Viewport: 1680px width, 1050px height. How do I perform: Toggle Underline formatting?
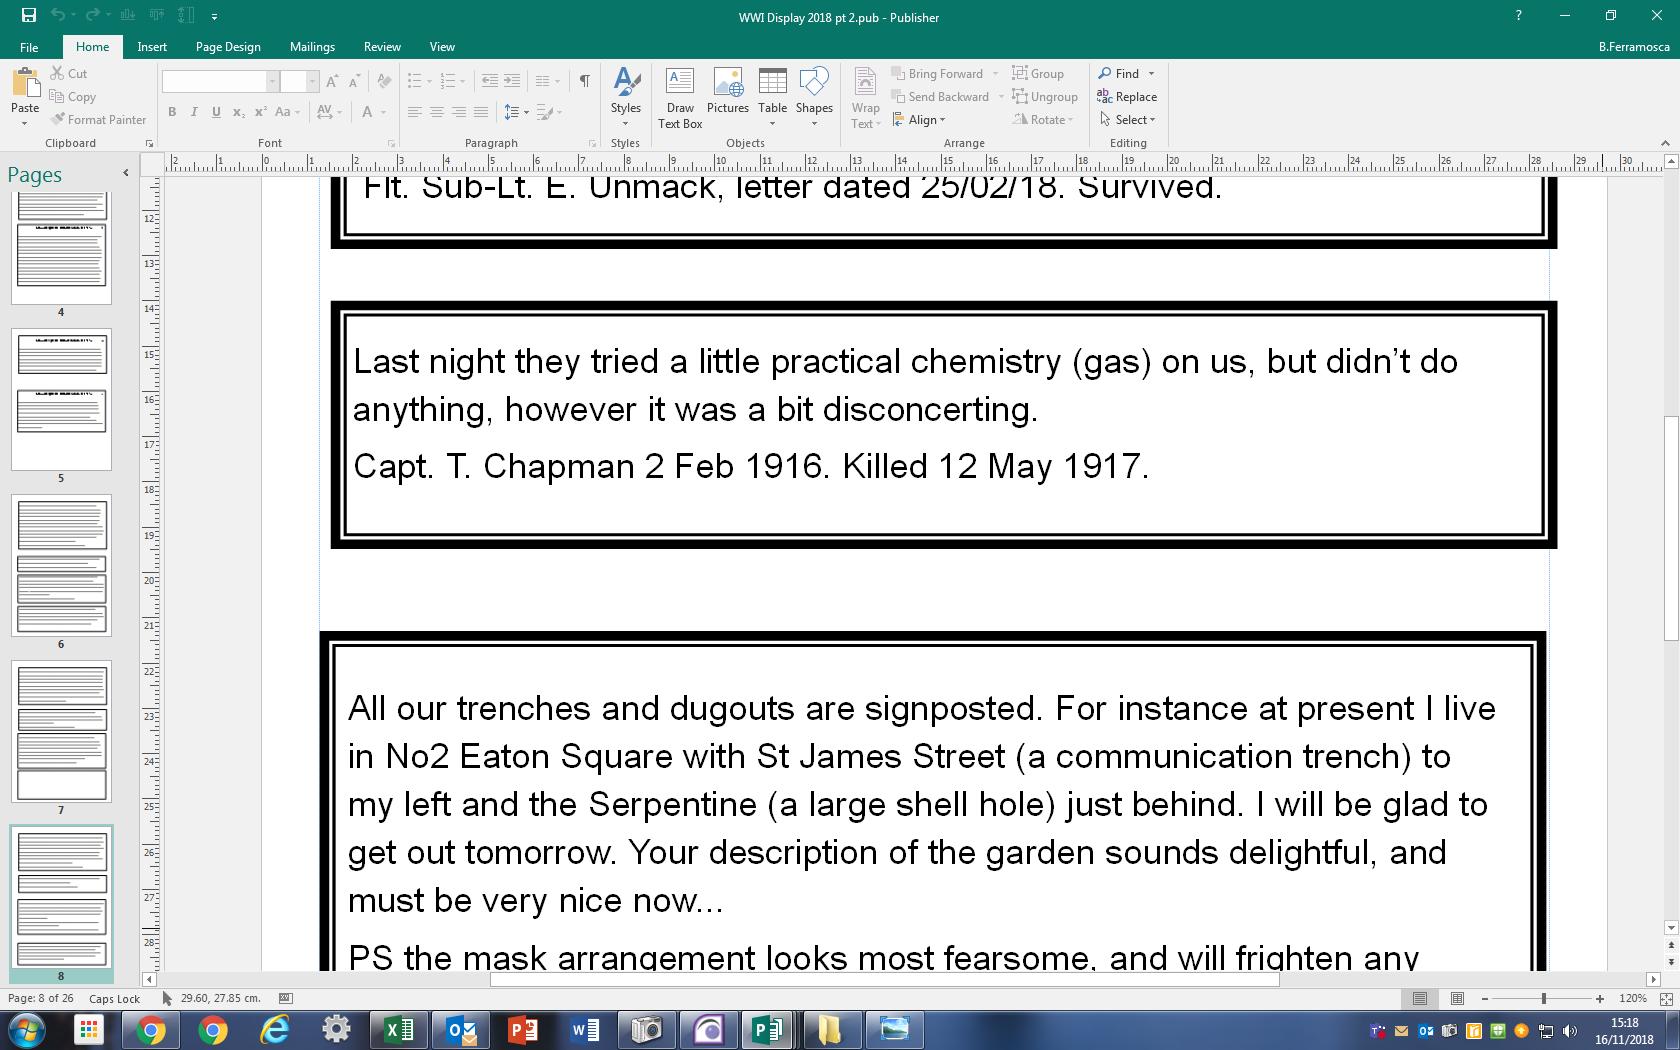click(216, 112)
